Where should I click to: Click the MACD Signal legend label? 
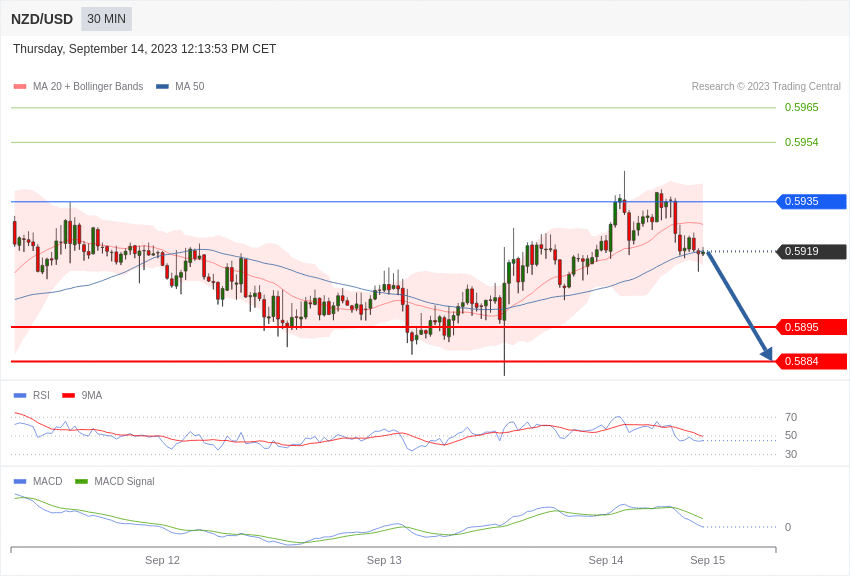tap(124, 481)
